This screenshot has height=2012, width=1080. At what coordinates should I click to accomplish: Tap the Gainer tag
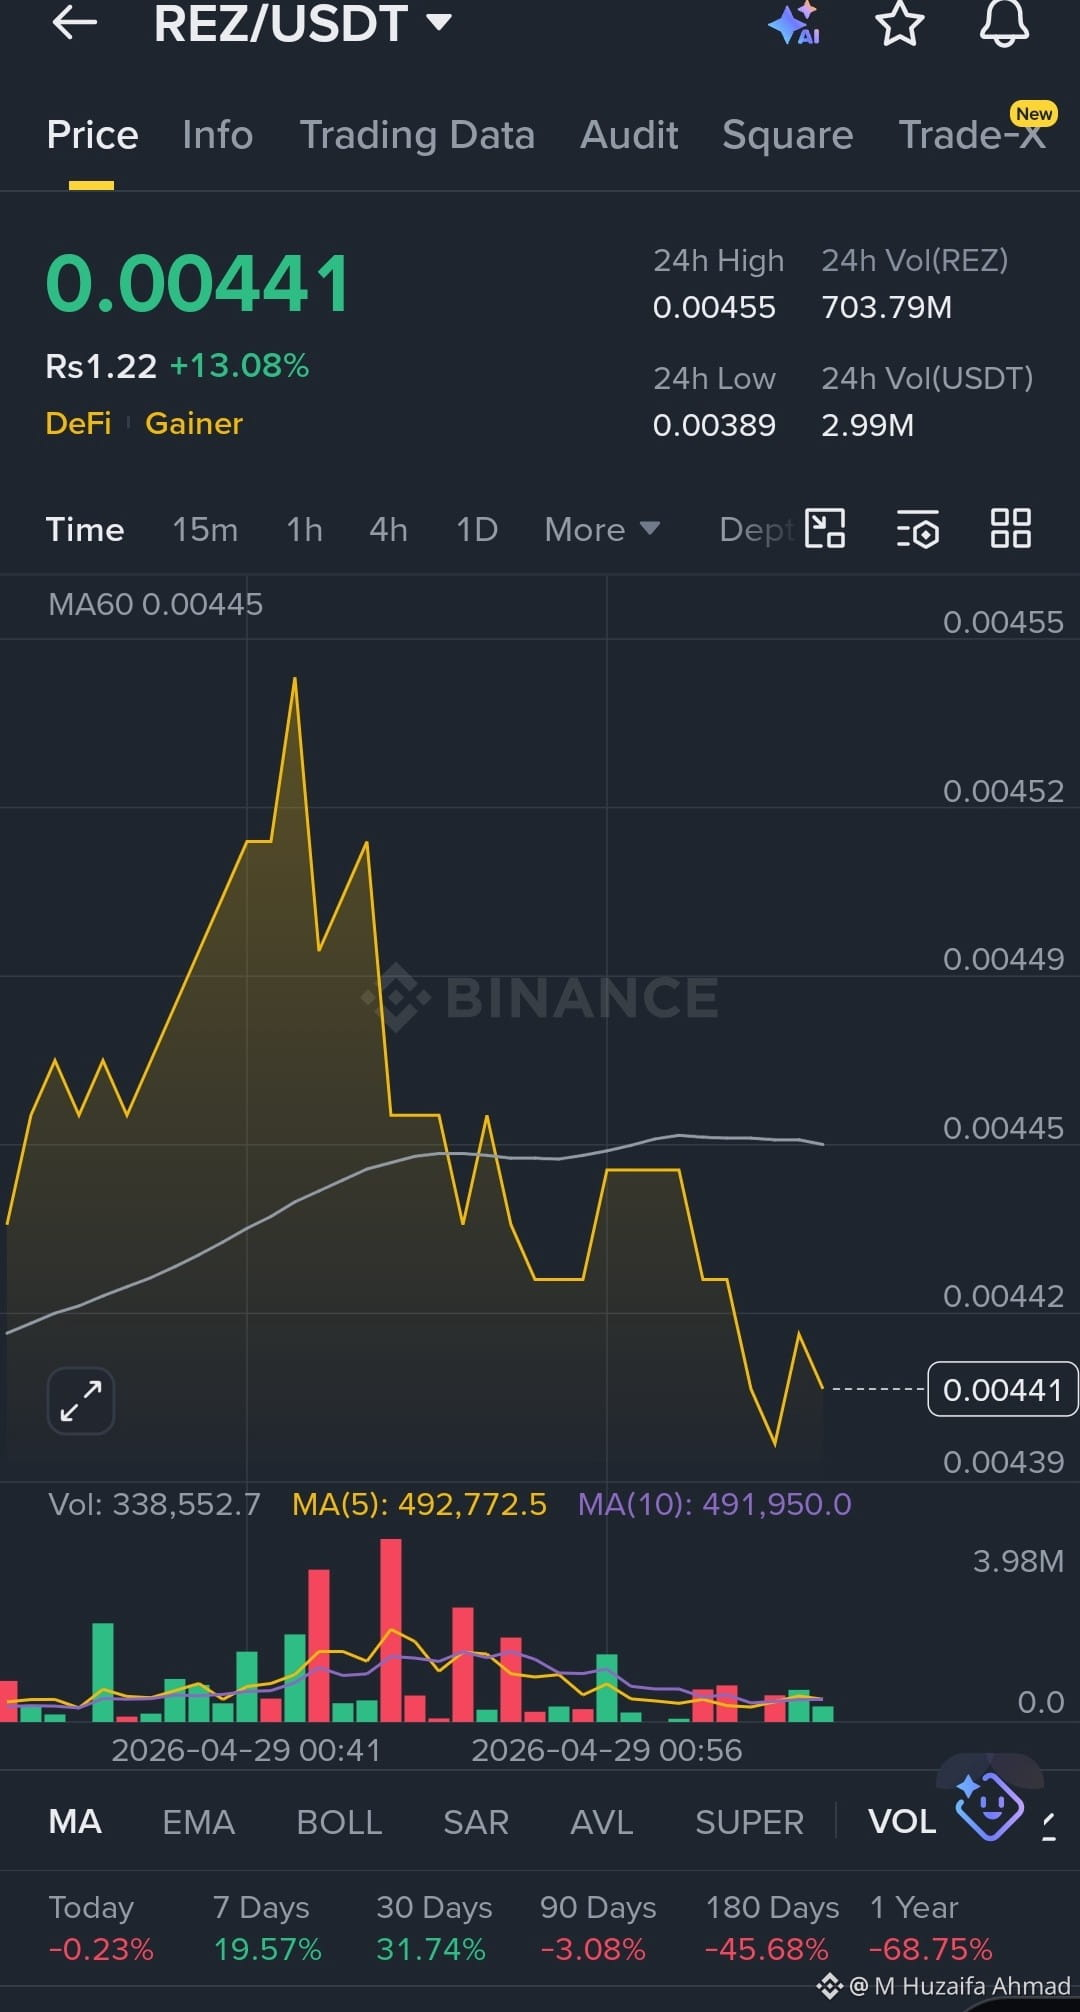click(194, 423)
